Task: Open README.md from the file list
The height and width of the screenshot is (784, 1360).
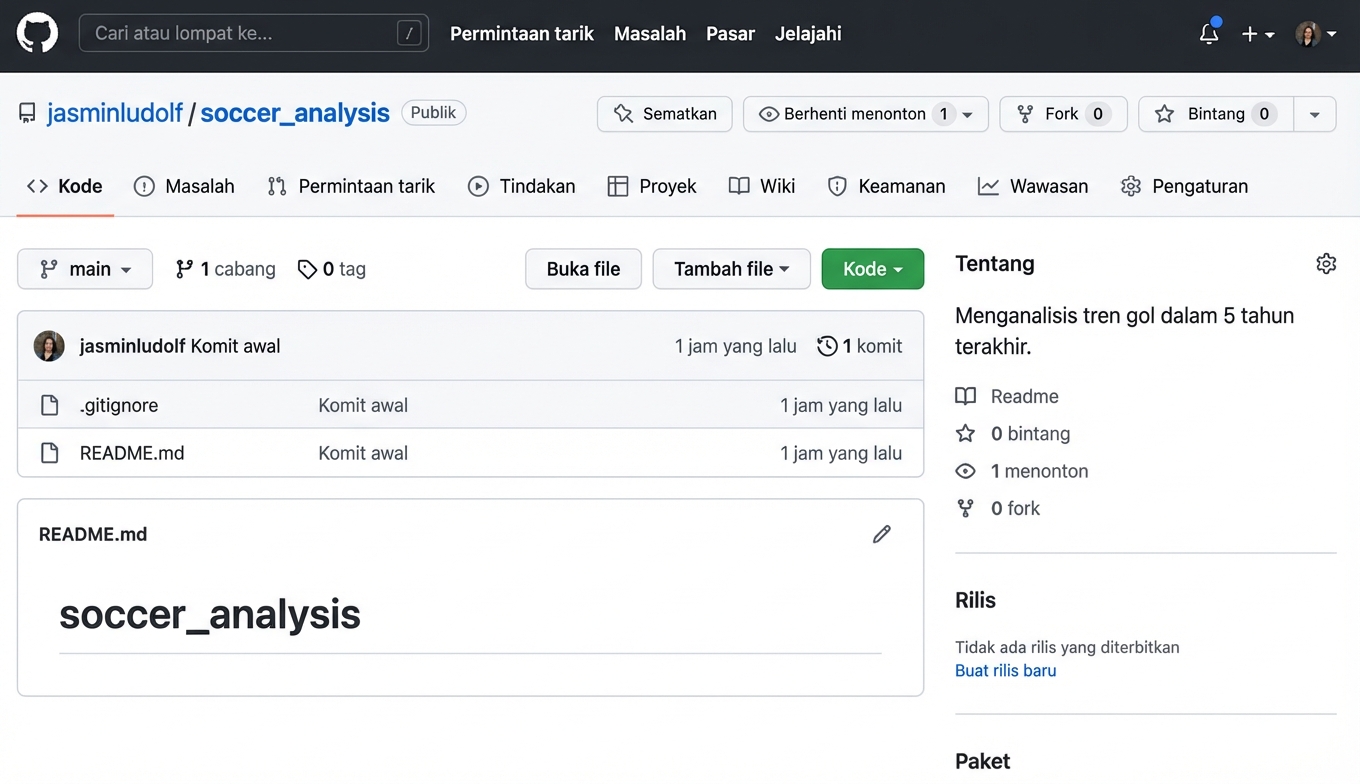Action: [x=132, y=453]
